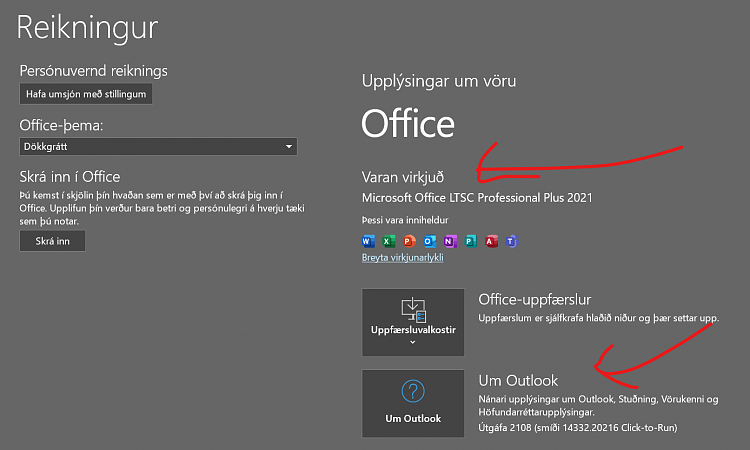Click the Office-uppfærslur heading
Screen dimensions: 750x450
click(x=535, y=300)
